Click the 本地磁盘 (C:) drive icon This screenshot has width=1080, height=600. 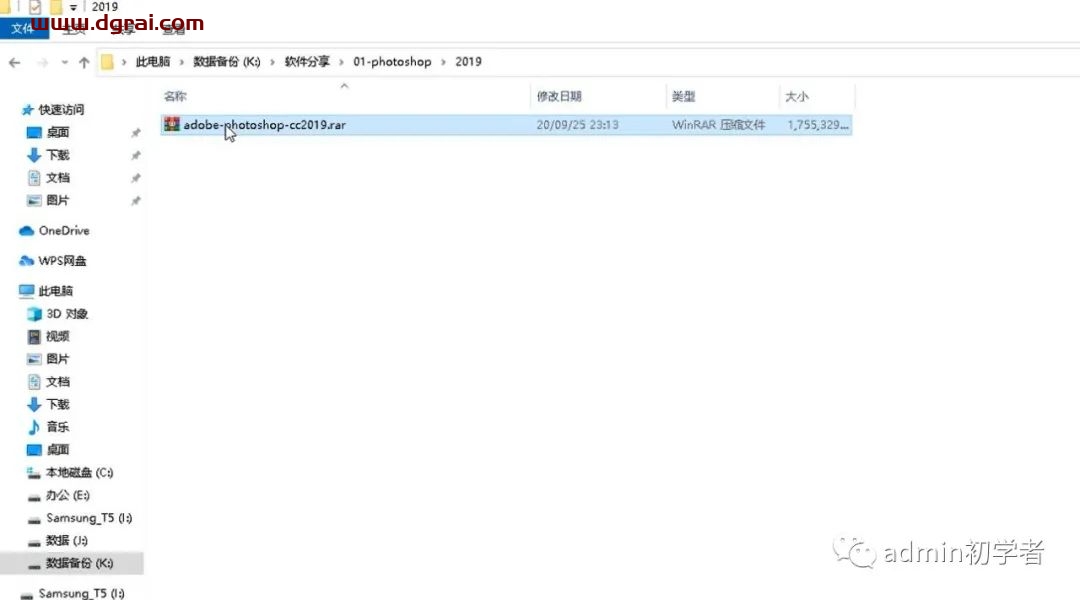coord(34,473)
